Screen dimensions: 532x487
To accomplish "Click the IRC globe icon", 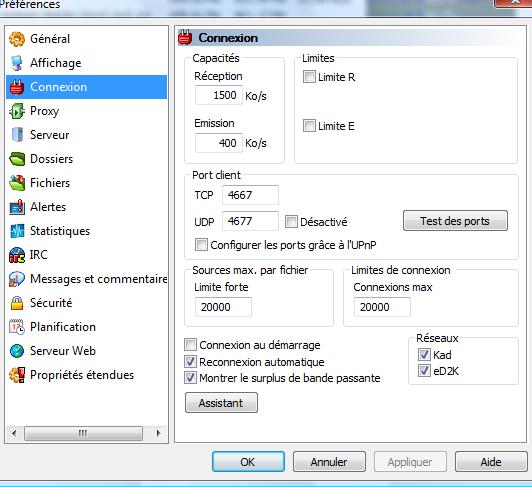I will [x=17, y=255].
